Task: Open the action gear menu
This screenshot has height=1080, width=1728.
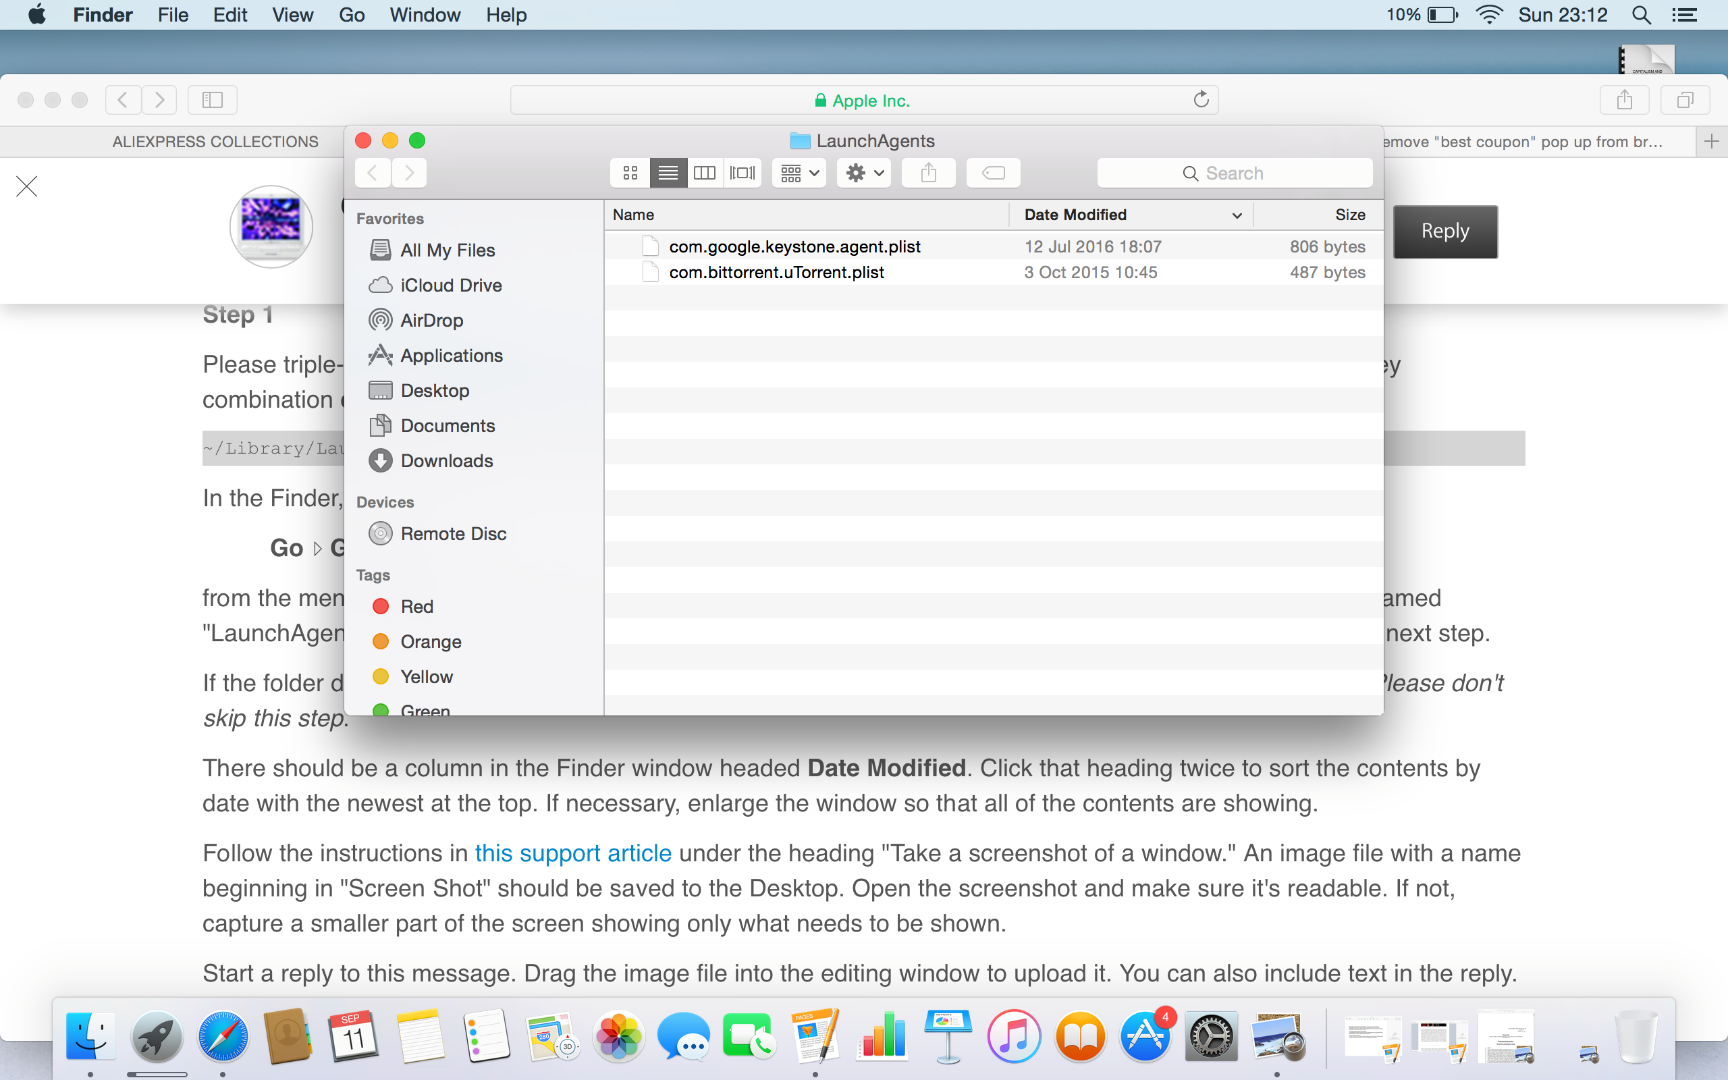Action: click(x=862, y=172)
